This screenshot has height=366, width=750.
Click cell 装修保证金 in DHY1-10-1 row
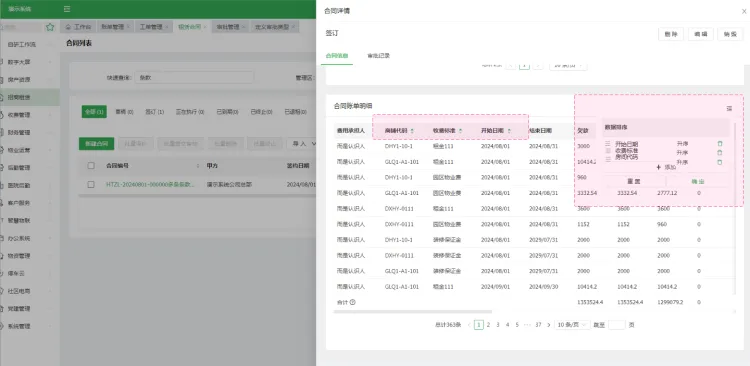coord(447,240)
